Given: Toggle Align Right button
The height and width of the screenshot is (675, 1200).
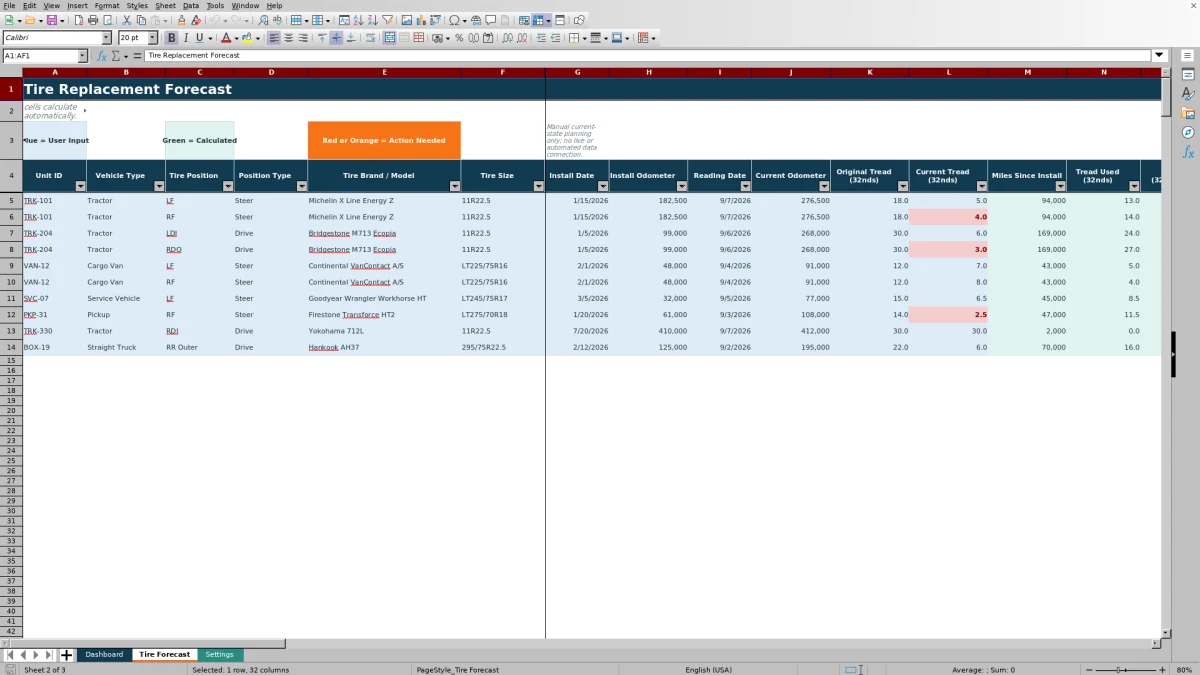Looking at the screenshot, I should [x=303, y=38].
